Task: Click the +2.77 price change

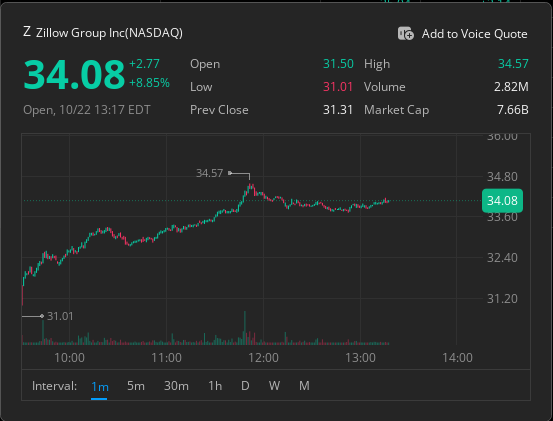Action: (x=144, y=64)
